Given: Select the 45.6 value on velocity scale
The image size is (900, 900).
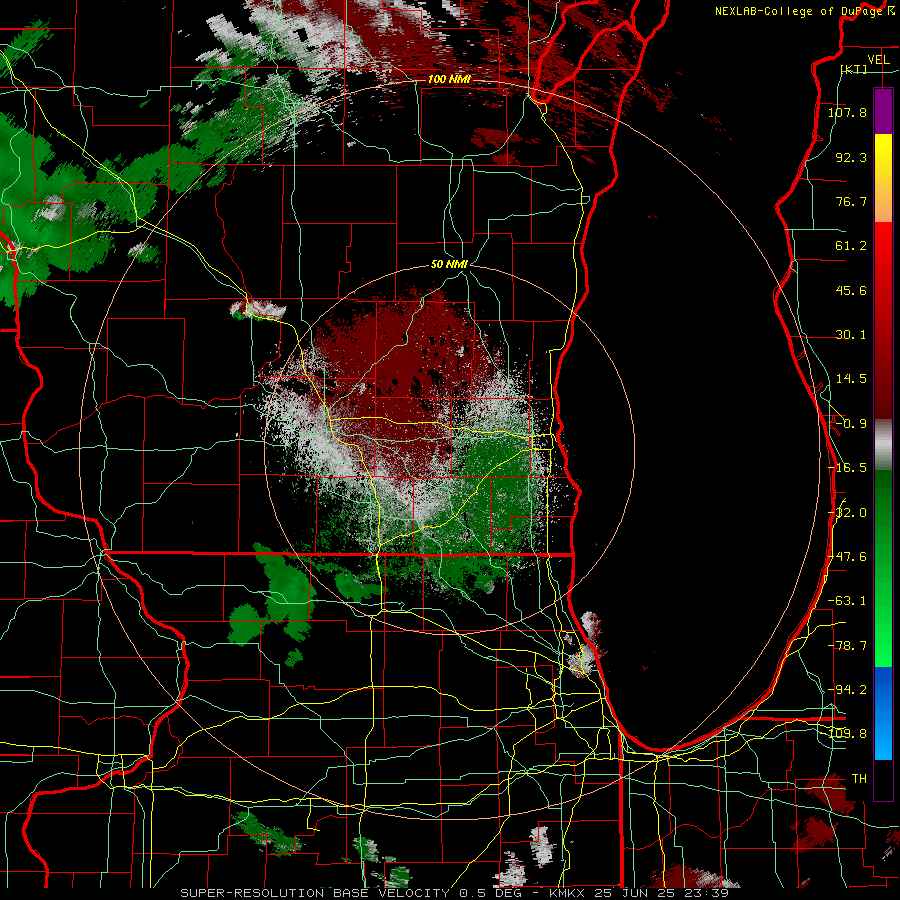Looking at the screenshot, I should pyautogui.click(x=851, y=290).
